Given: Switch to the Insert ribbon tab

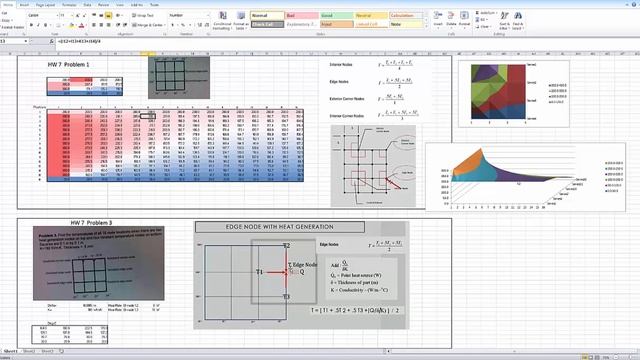Looking at the screenshot, I should 24,5.
